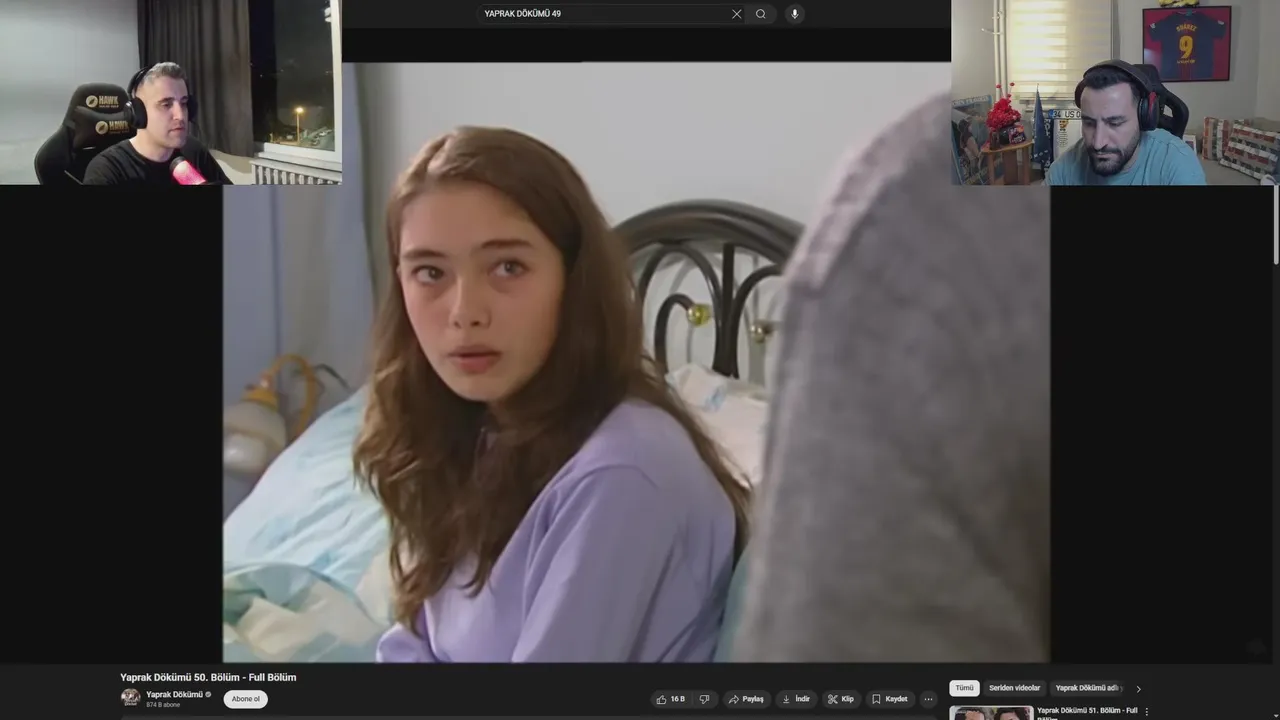Click the magnifier search button
The height and width of the screenshot is (720, 1280).
761,14
